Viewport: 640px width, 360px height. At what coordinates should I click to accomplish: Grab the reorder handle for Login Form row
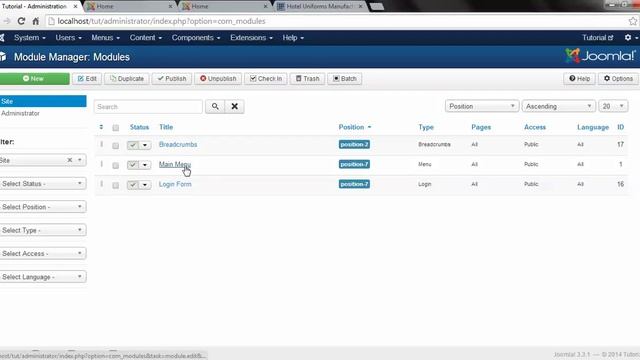click(x=102, y=184)
